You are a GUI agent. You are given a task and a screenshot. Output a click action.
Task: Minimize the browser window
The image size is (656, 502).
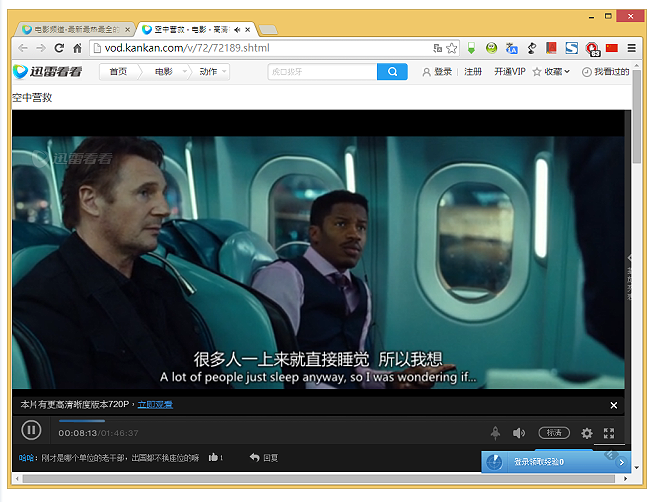591,17
